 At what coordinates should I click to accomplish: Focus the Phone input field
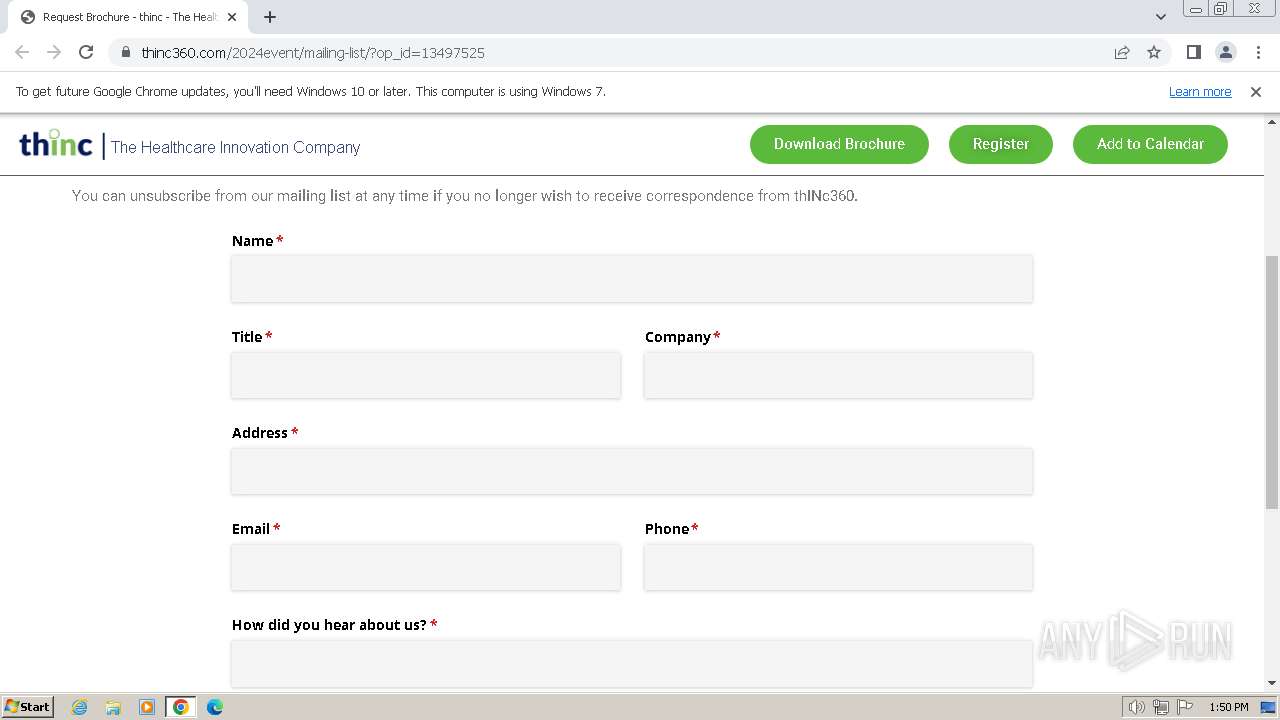[838, 567]
